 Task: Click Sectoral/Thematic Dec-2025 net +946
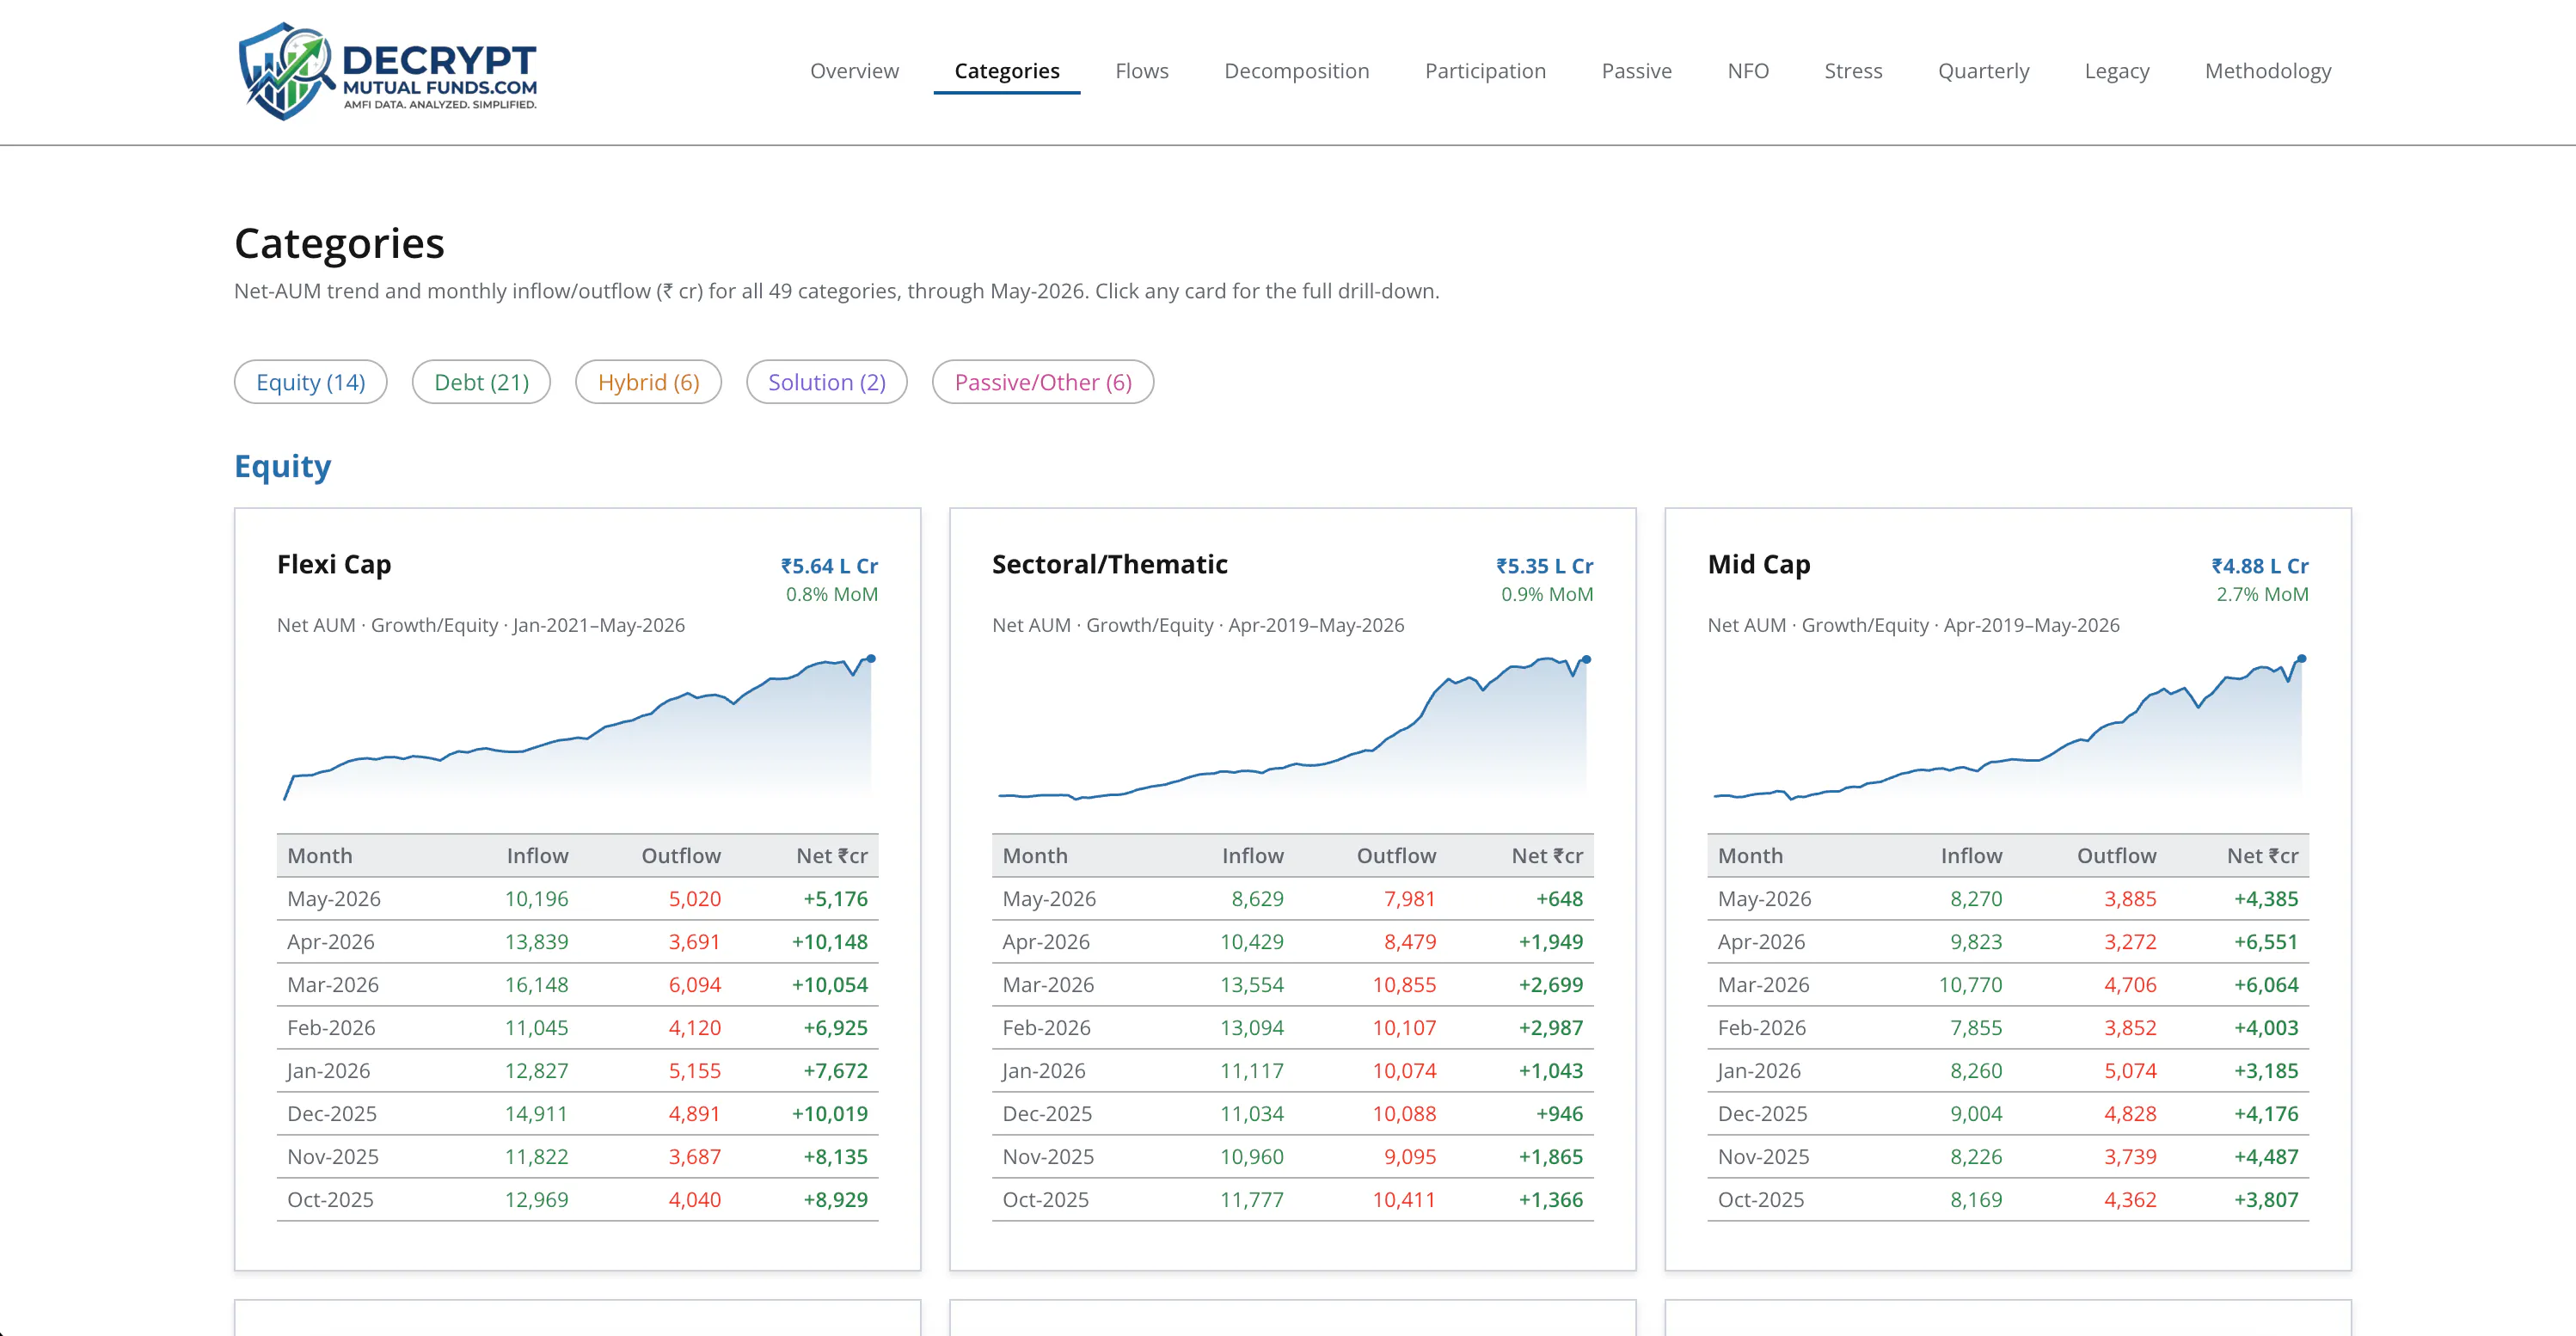pos(1560,1114)
